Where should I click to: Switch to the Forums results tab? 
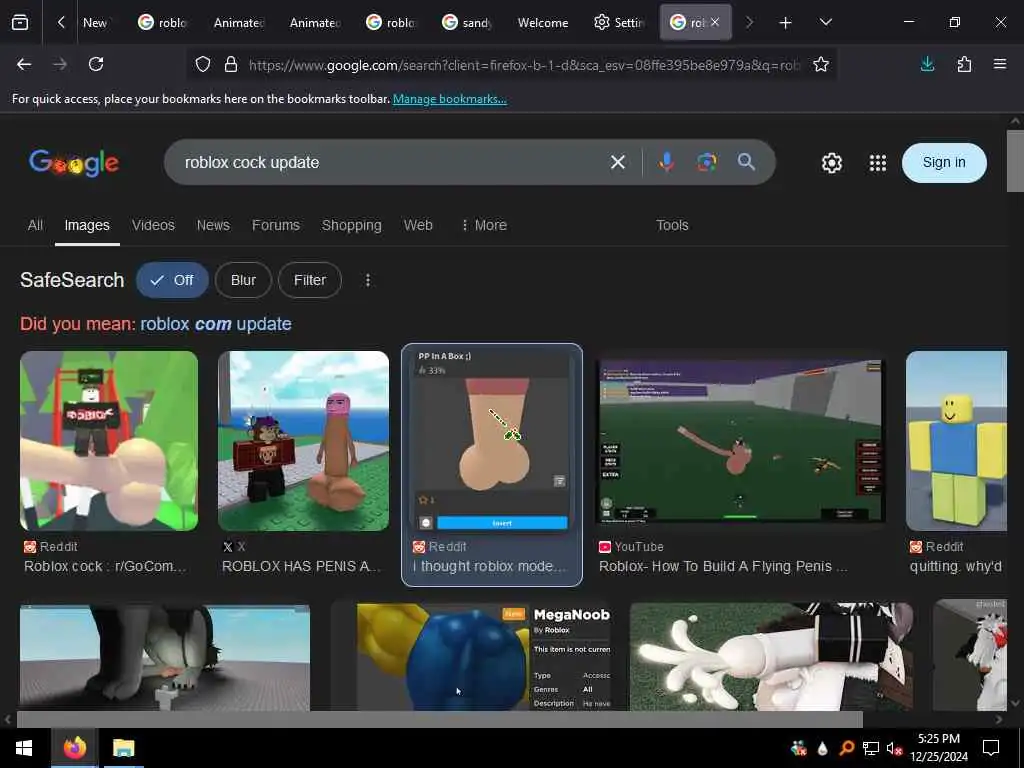(276, 225)
